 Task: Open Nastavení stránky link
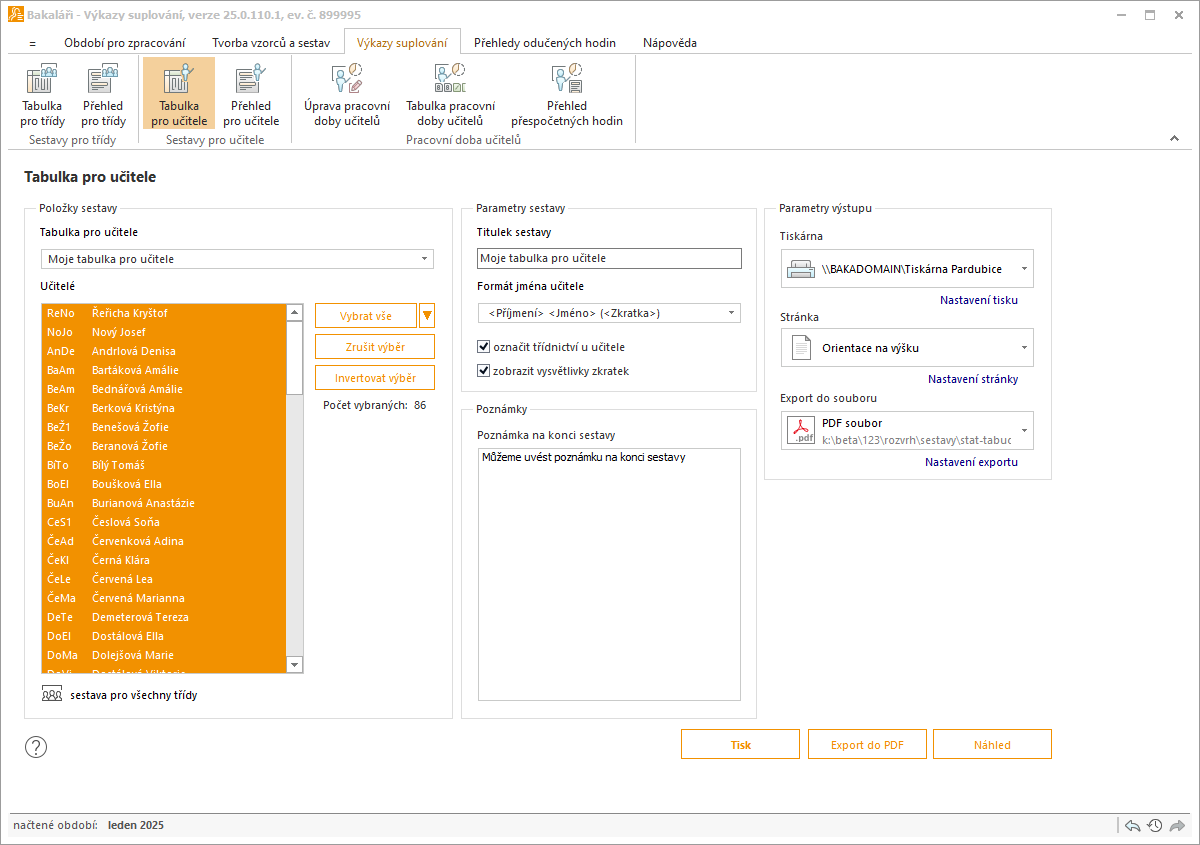(973, 379)
